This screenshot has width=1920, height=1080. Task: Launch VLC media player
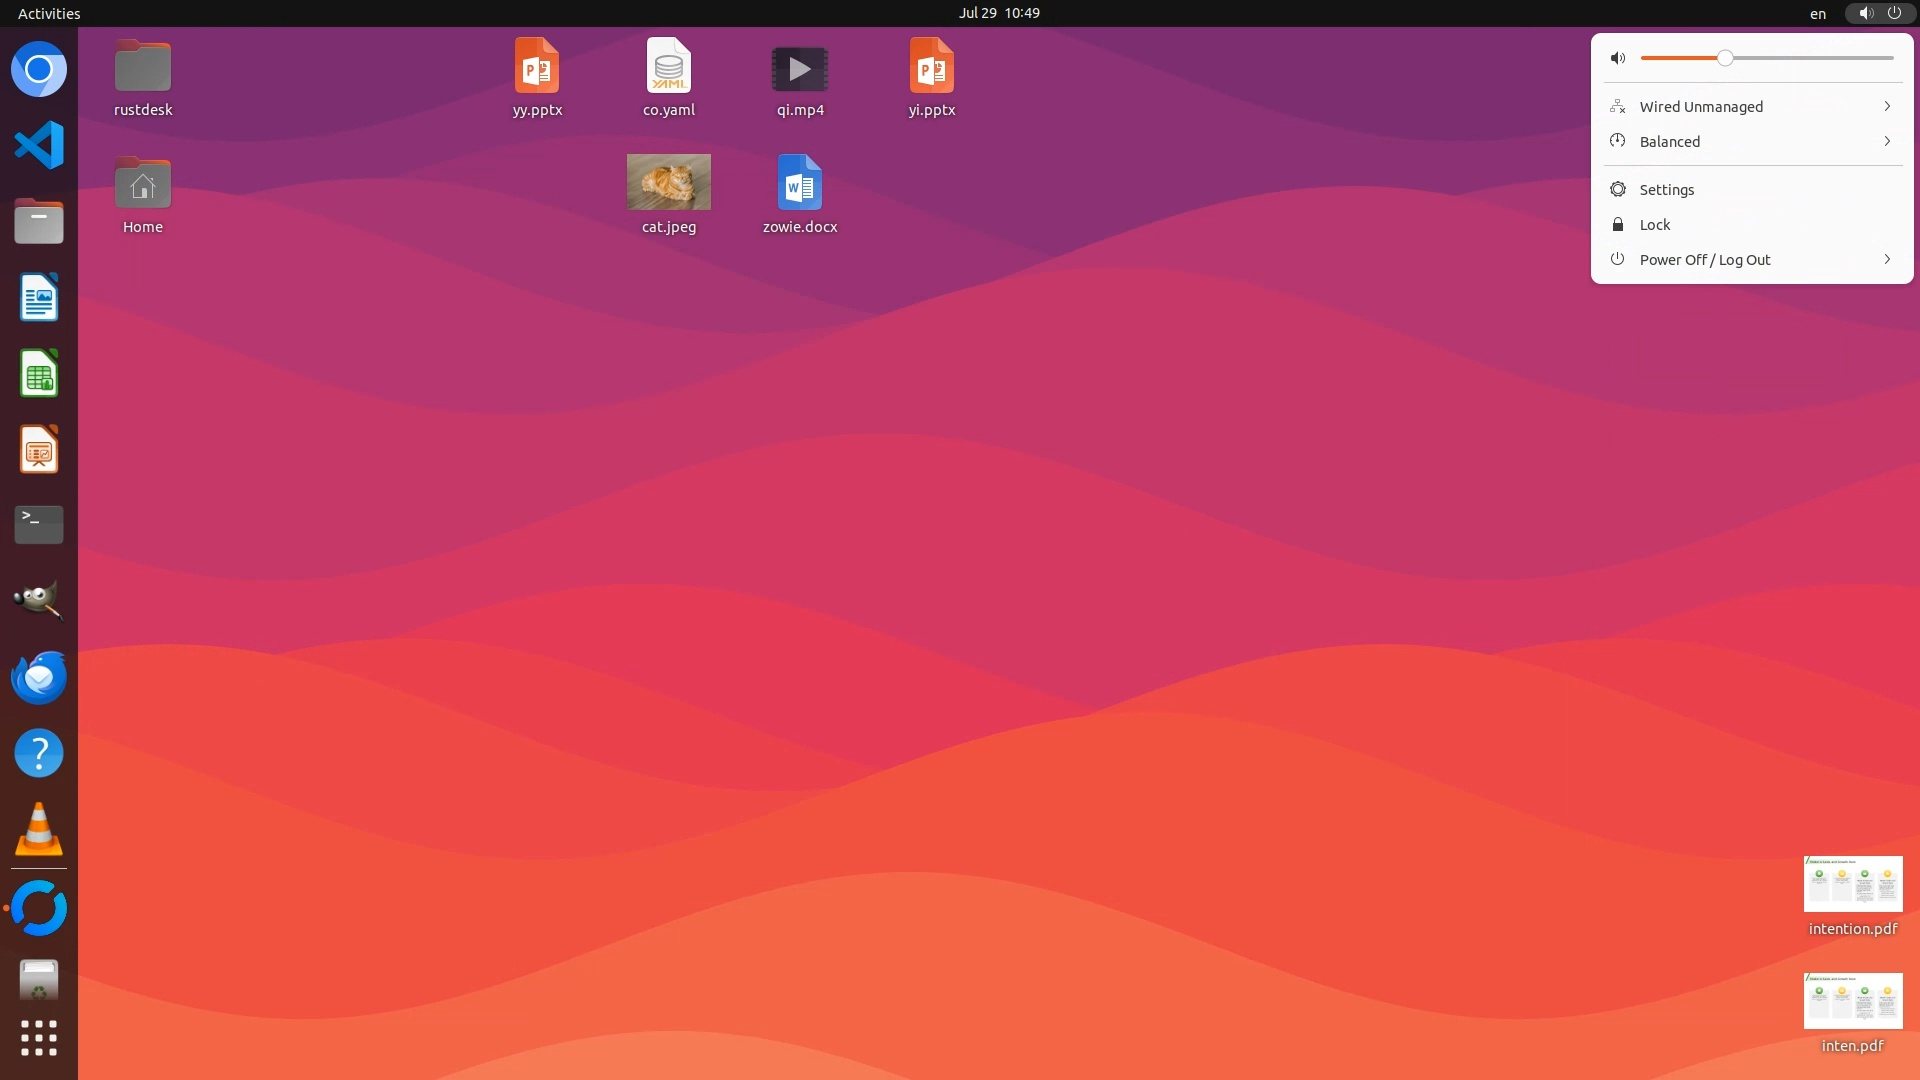[39, 829]
